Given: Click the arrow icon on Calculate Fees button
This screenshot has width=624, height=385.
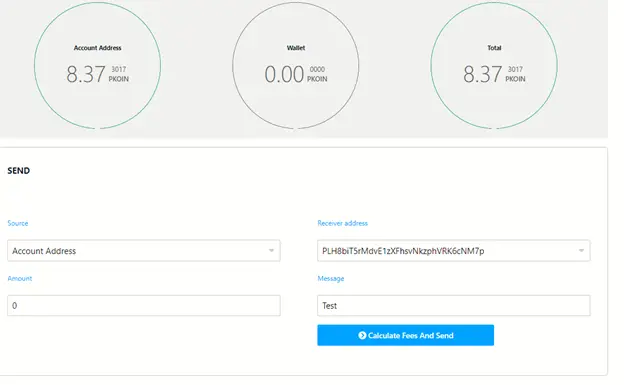Looking at the screenshot, I should [x=362, y=336].
